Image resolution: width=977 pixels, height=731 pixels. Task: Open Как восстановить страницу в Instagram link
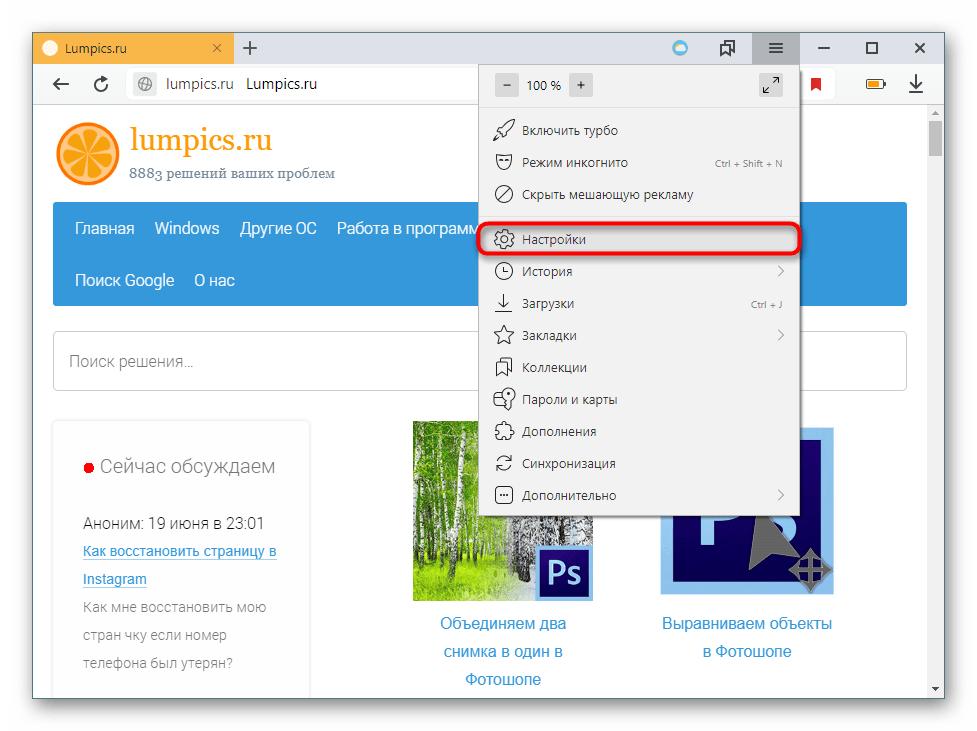pyautogui.click(x=179, y=565)
